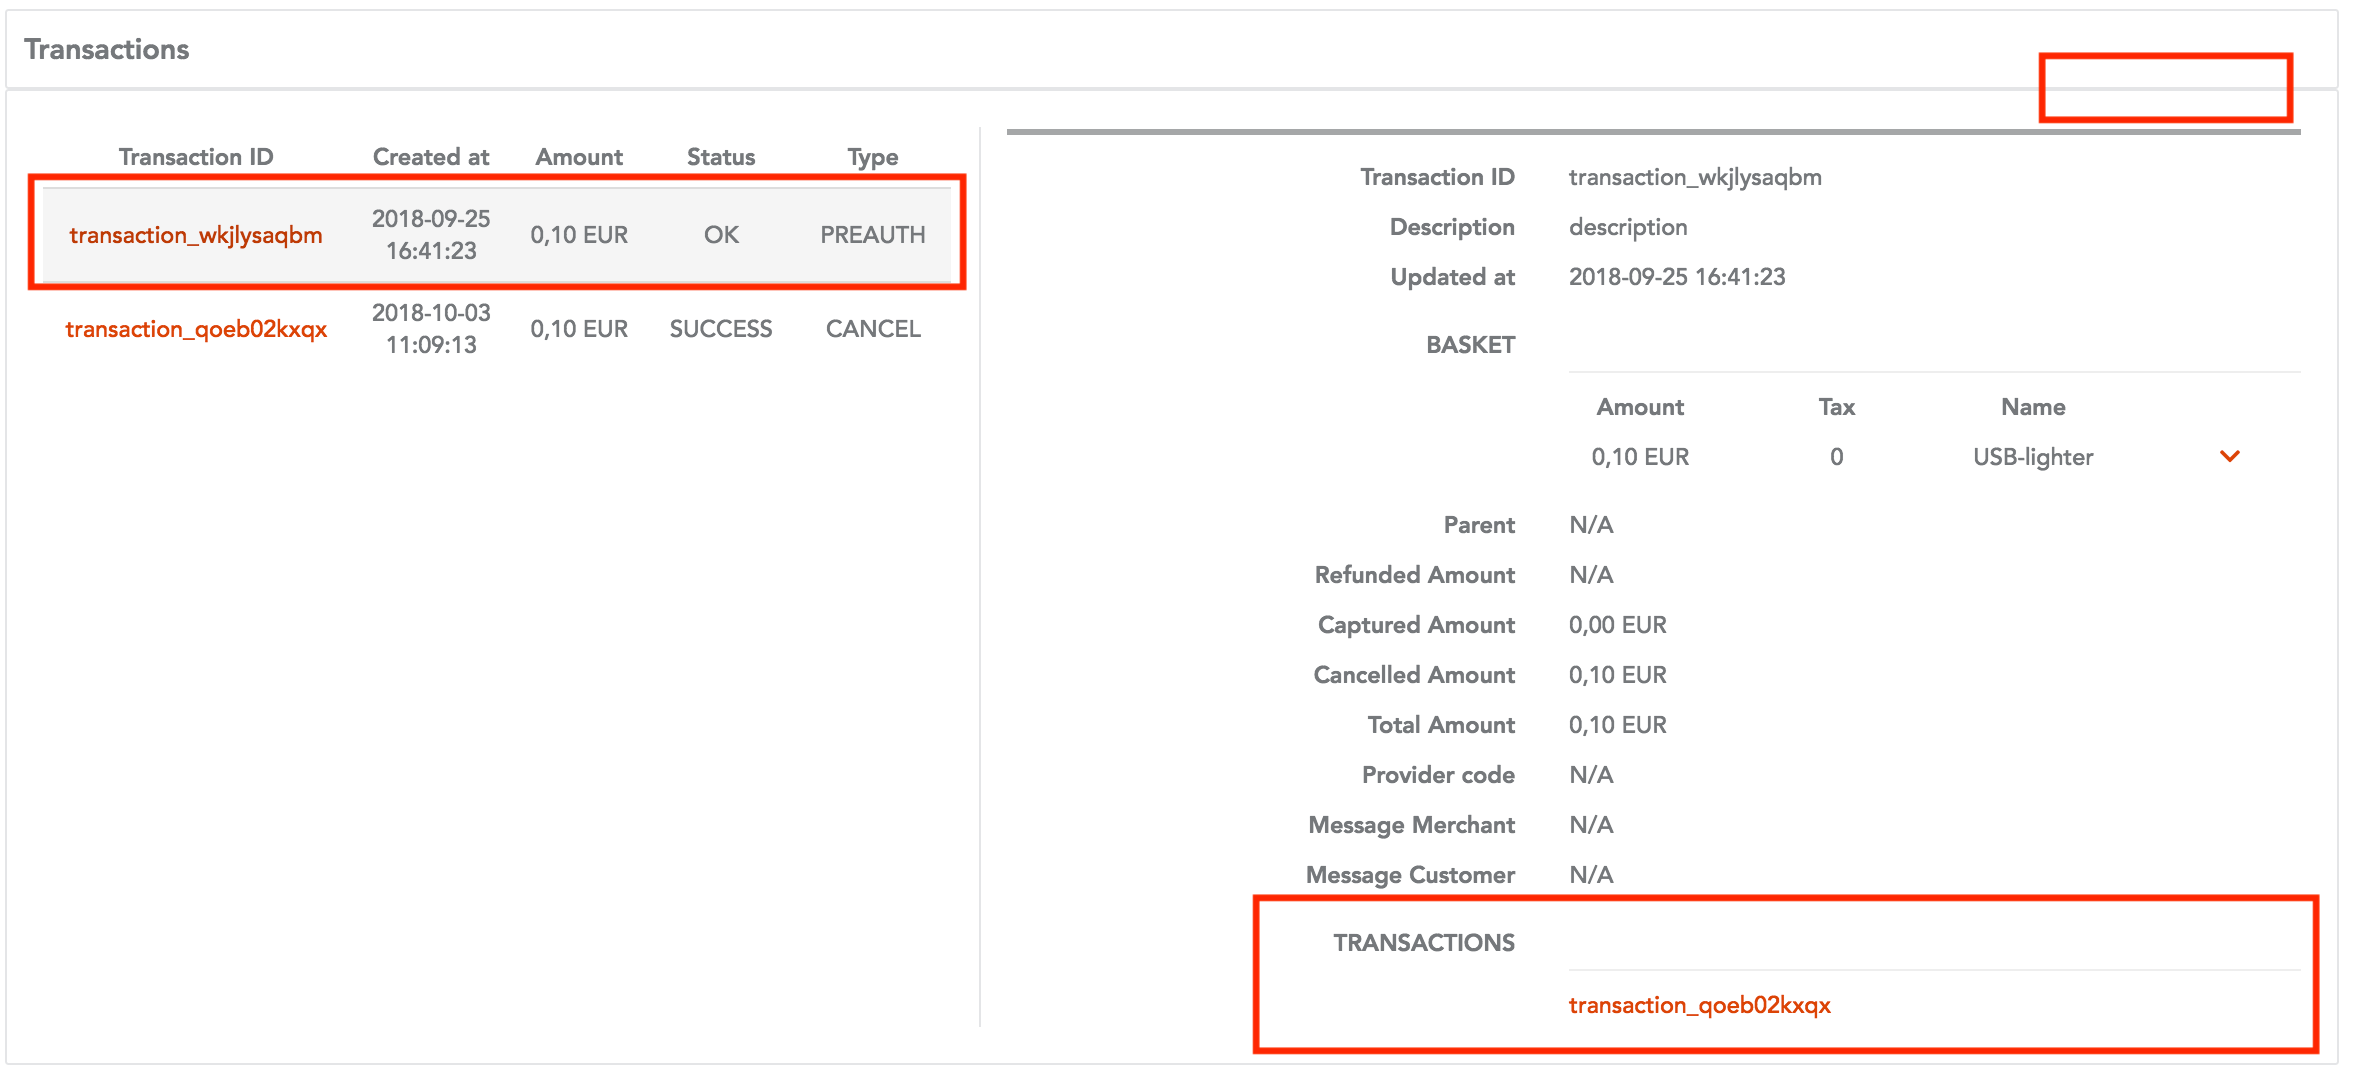Click the basket Tax value 0

coord(1836,457)
